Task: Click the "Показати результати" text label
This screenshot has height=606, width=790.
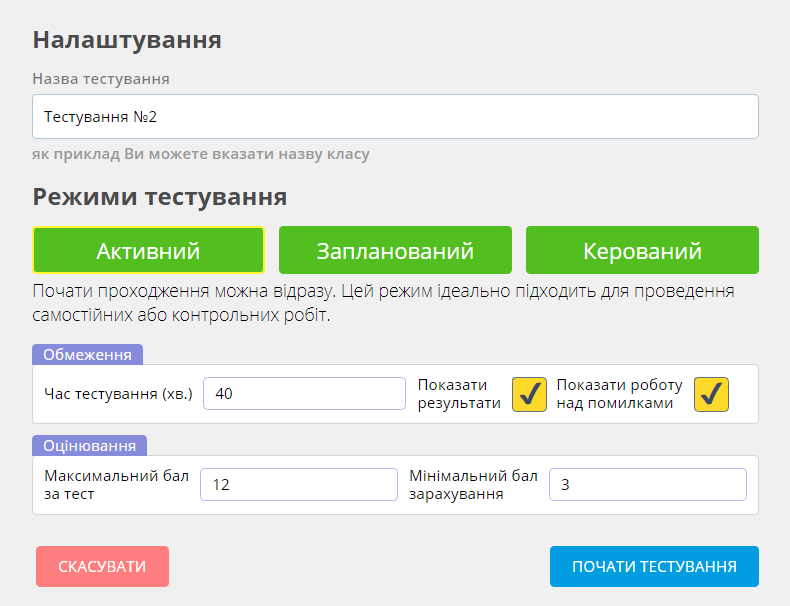Action: click(459, 394)
